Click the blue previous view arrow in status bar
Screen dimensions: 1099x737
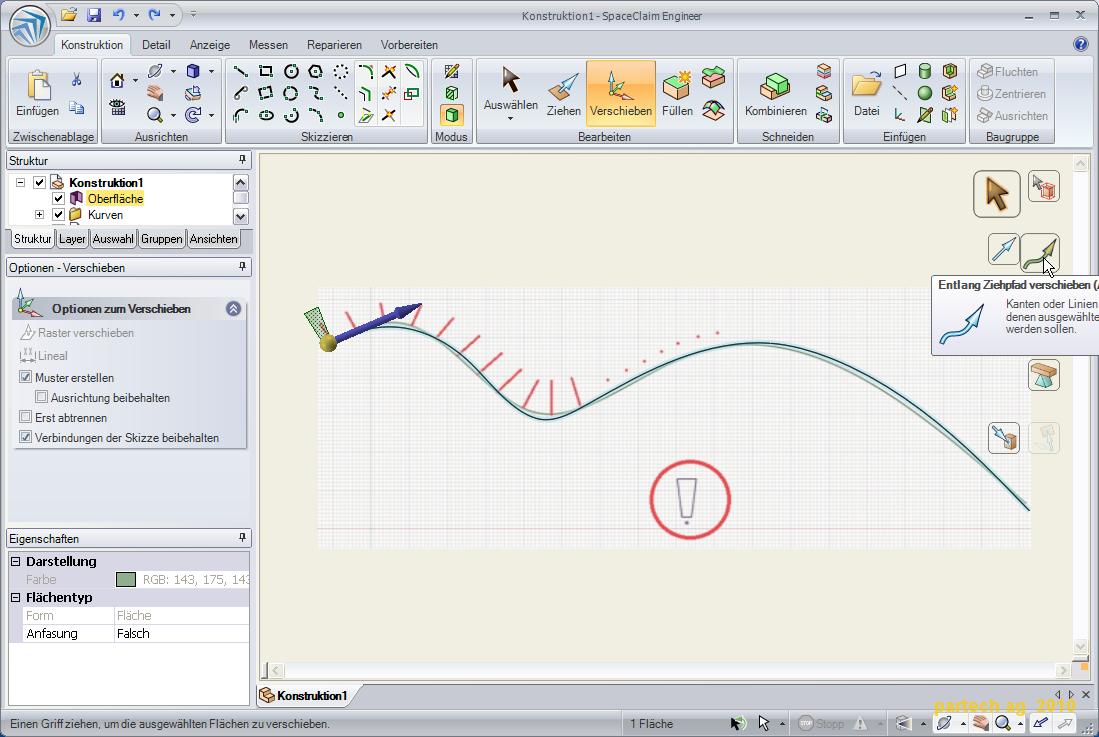pyautogui.click(x=1039, y=723)
